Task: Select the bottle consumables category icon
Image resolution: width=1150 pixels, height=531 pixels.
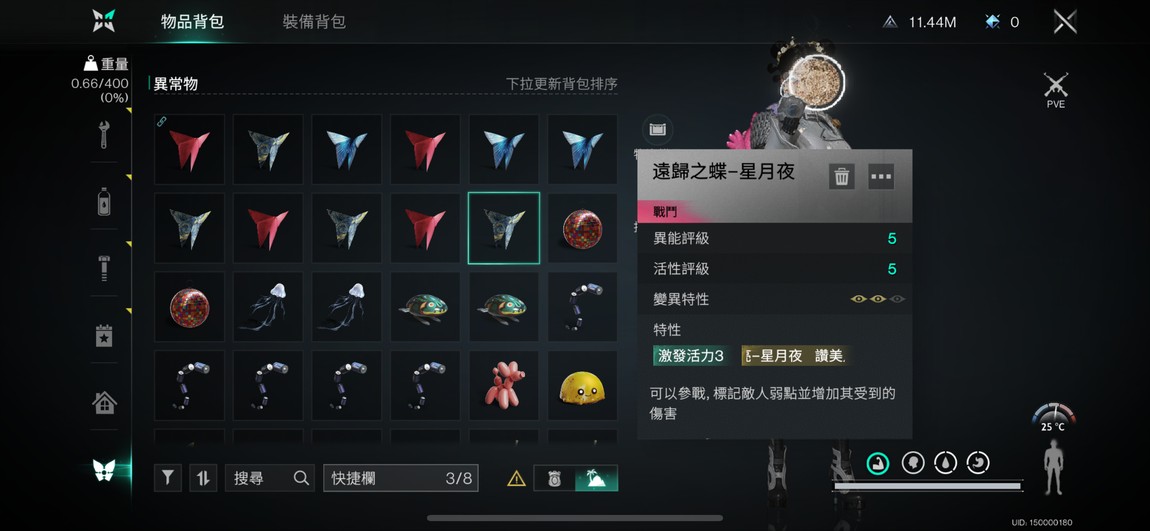Action: [x=104, y=202]
